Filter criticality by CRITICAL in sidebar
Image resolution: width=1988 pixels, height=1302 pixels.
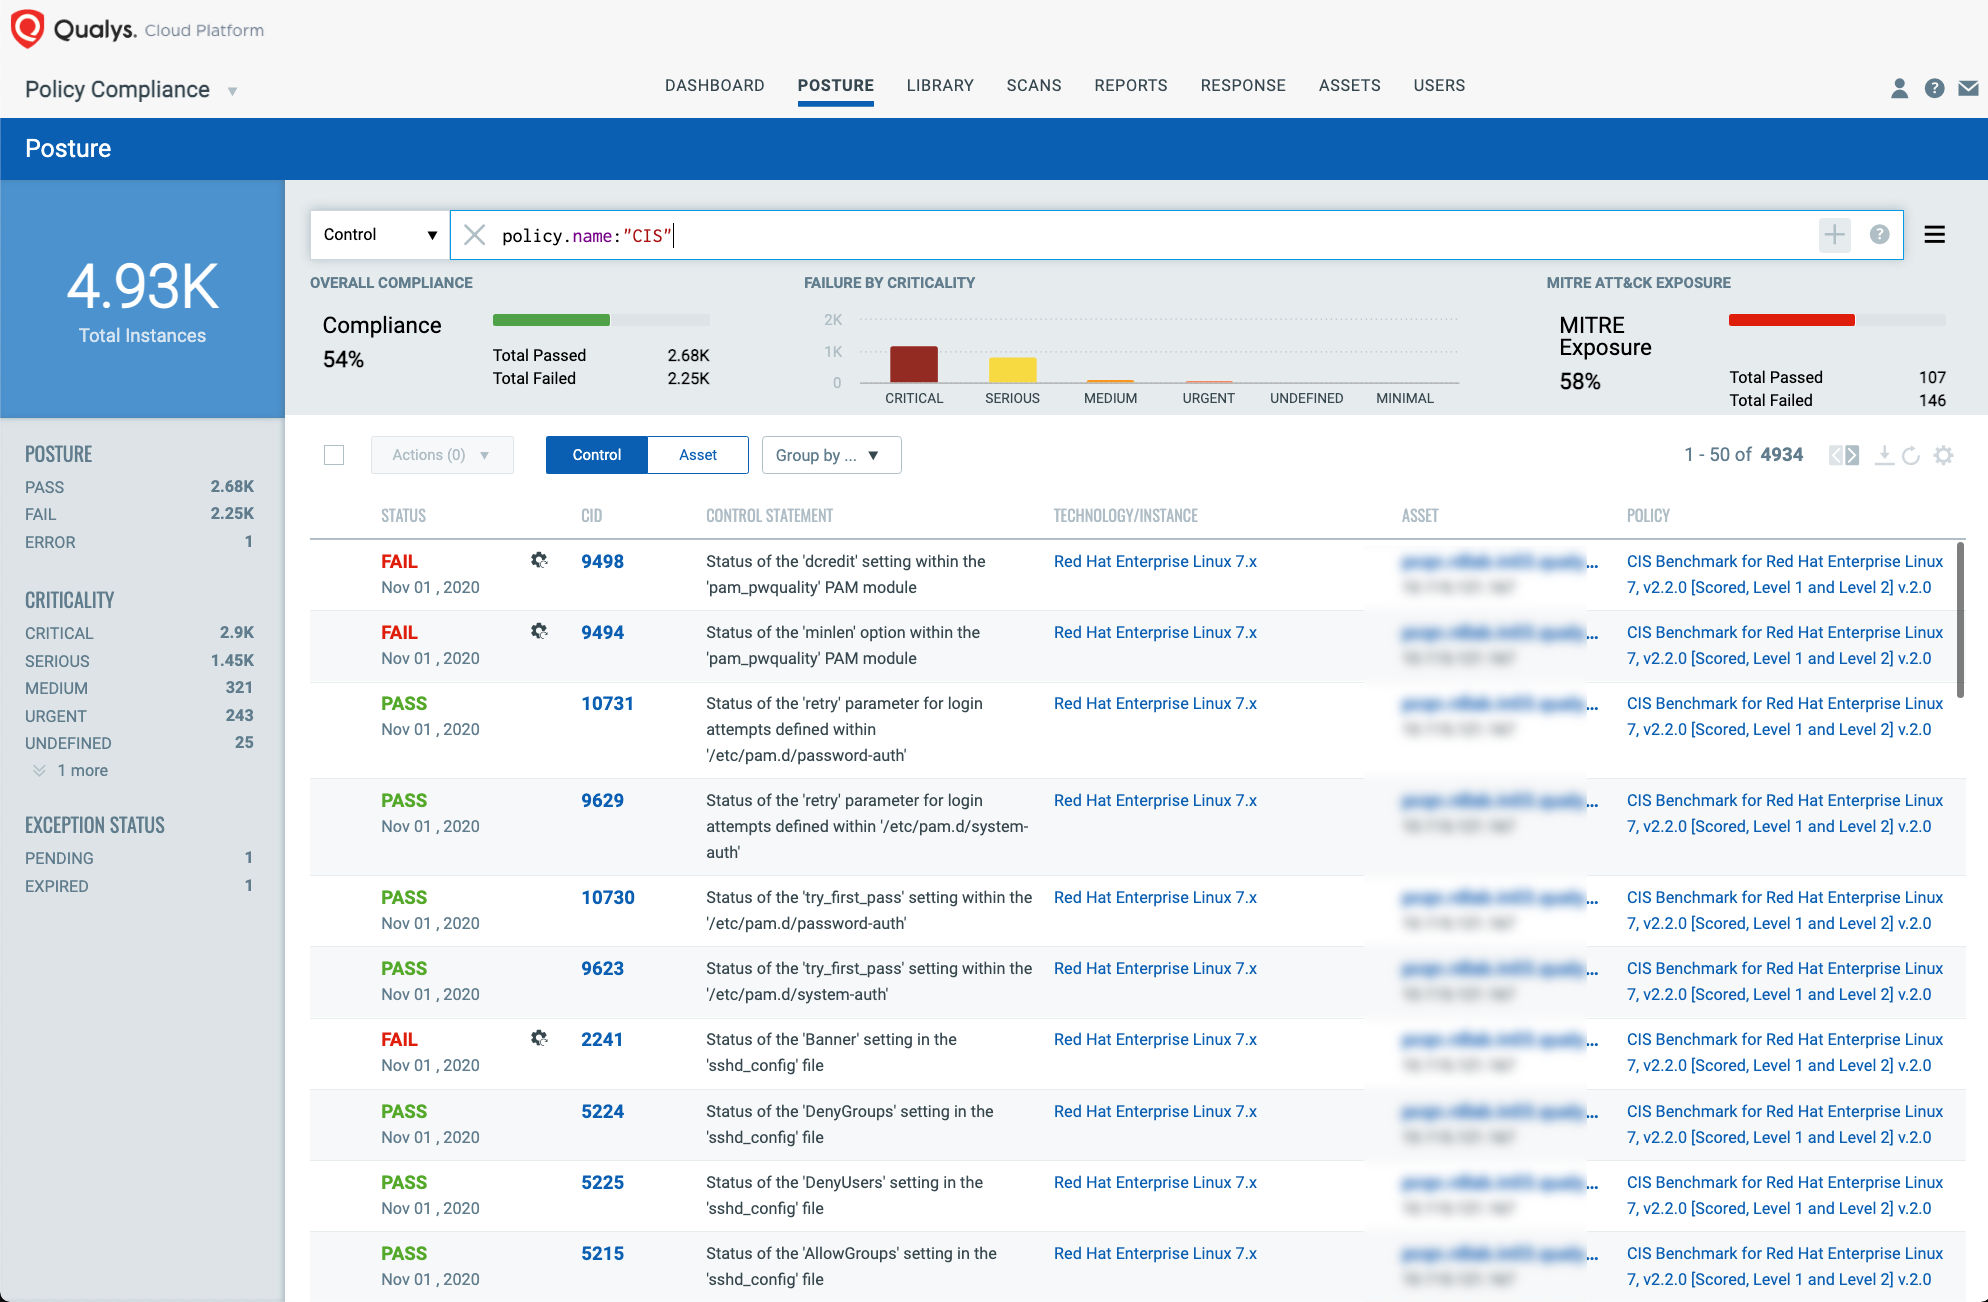[139, 633]
